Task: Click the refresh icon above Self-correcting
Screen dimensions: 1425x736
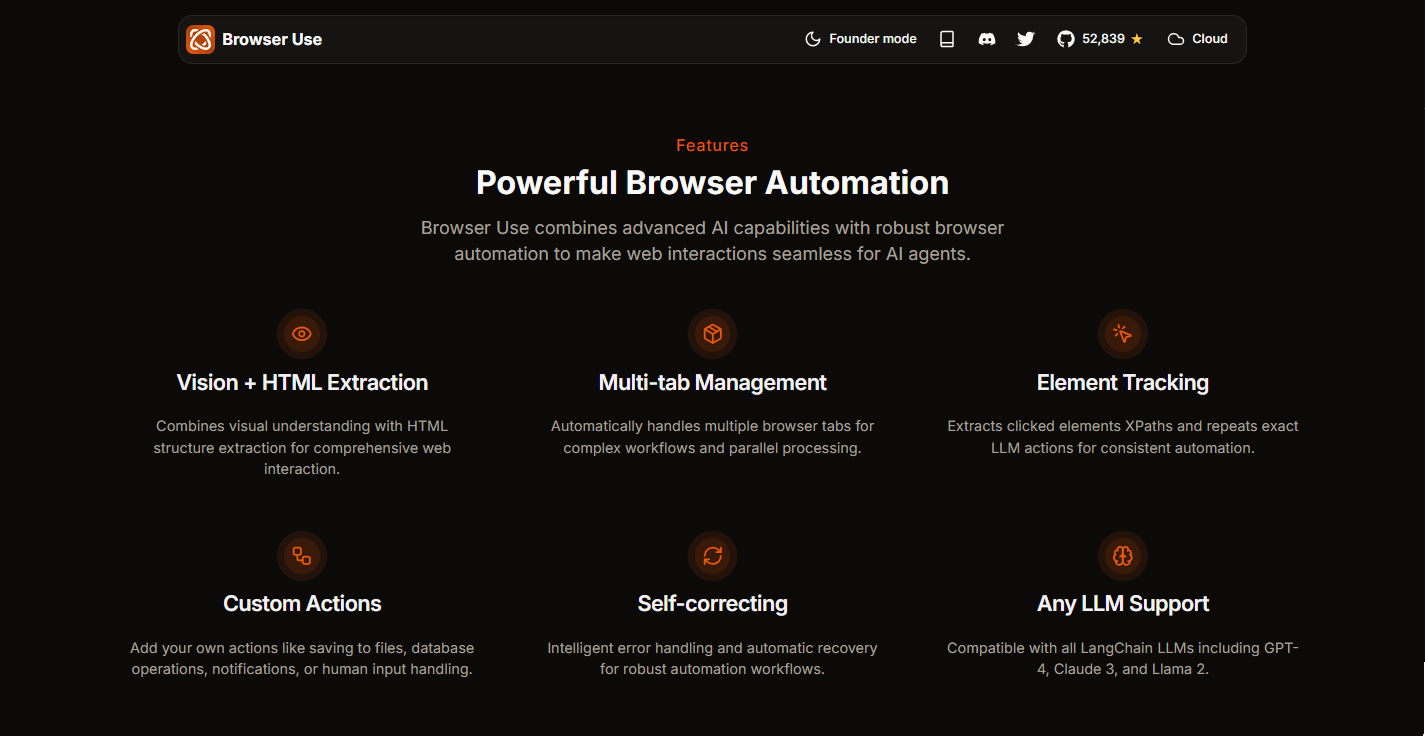Action: click(713, 556)
